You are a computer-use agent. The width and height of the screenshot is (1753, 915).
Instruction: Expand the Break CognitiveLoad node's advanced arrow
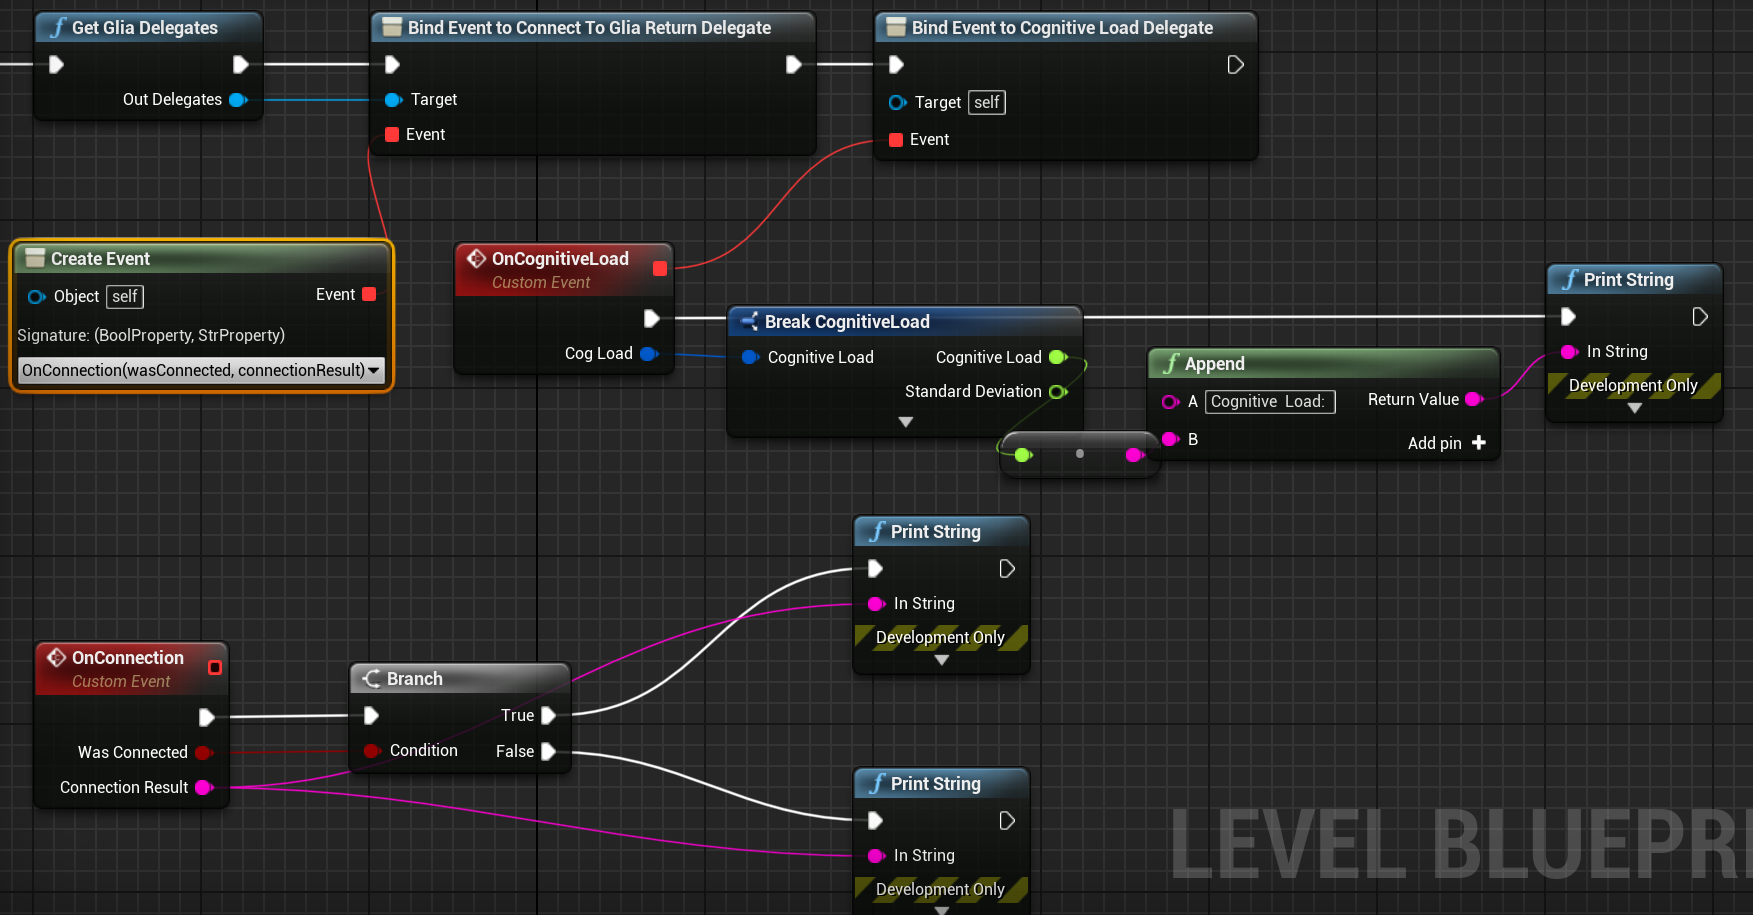point(905,422)
